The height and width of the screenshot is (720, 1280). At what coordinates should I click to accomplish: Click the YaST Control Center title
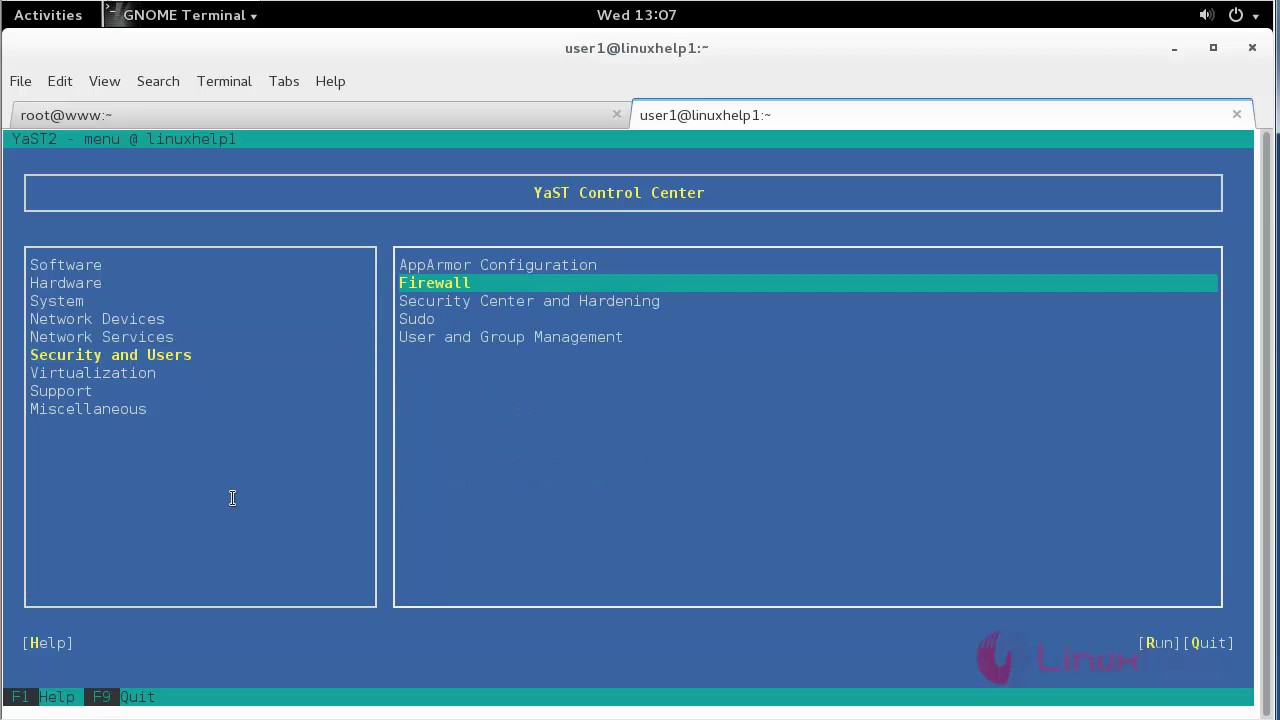point(619,193)
